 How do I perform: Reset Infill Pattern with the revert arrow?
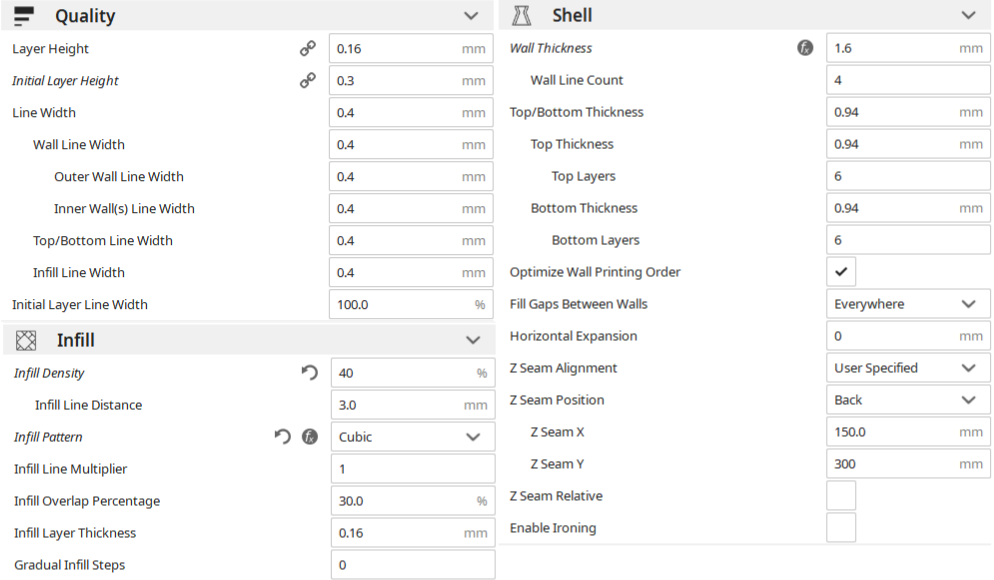coord(283,437)
